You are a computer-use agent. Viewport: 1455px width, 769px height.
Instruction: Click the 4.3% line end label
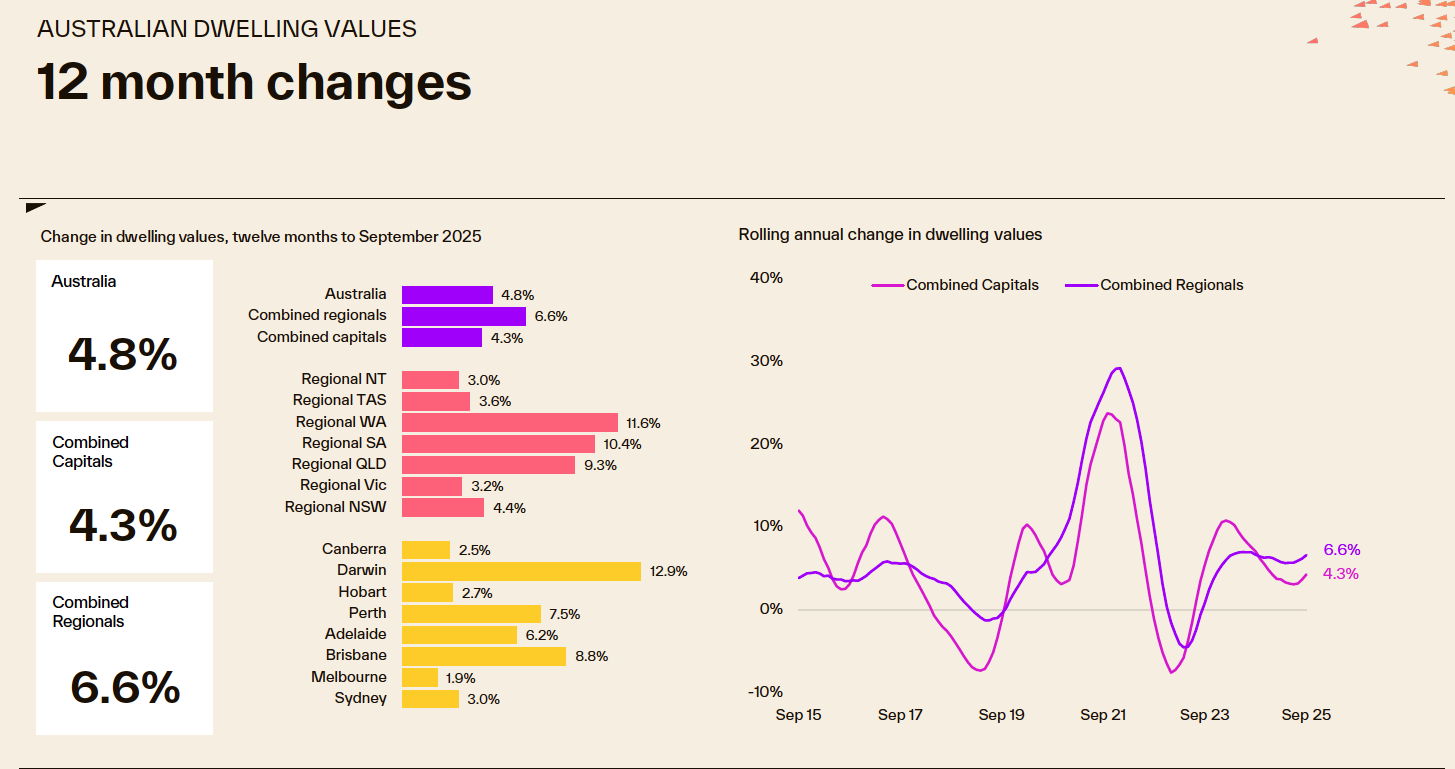tap(1341, 574)
